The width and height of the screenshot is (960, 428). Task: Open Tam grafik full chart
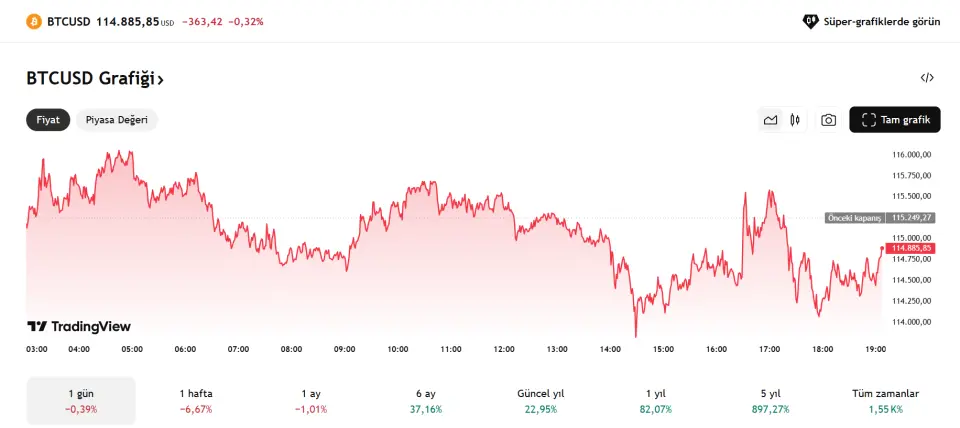tap(894, 120)
